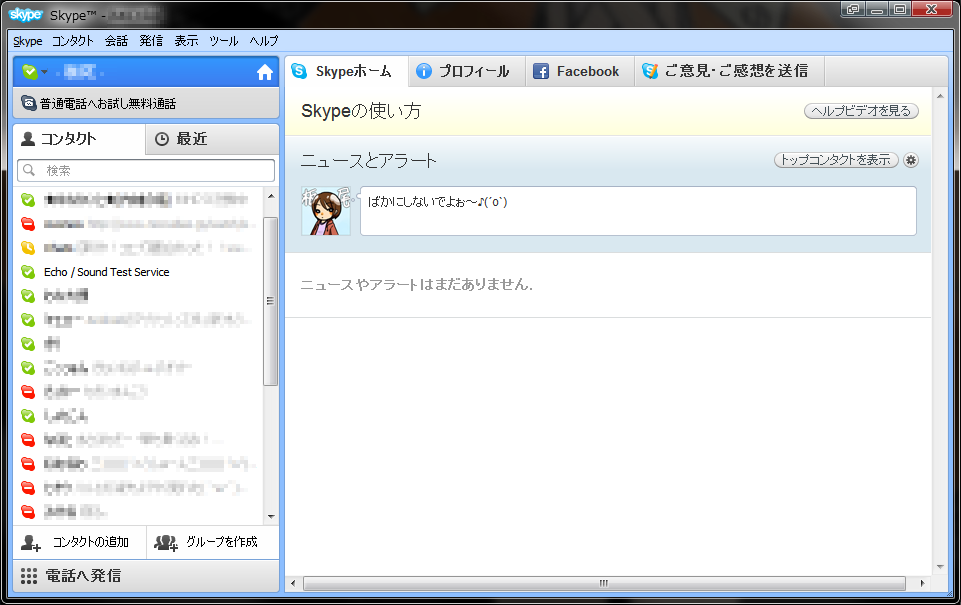Click the profile avatar thumbnail
Image resolution: width=961 pixels, height=605 pixels.
pyautogui.click(x=326, y=211)
